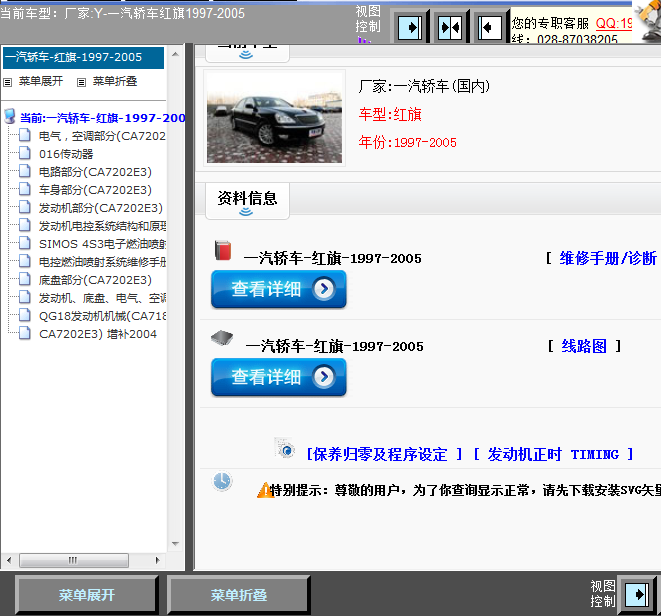Image resolution: width=661 pixels, height=616 pixels.
Task: Click the right-arrow view control icon at top
Action: click(410, 27)
